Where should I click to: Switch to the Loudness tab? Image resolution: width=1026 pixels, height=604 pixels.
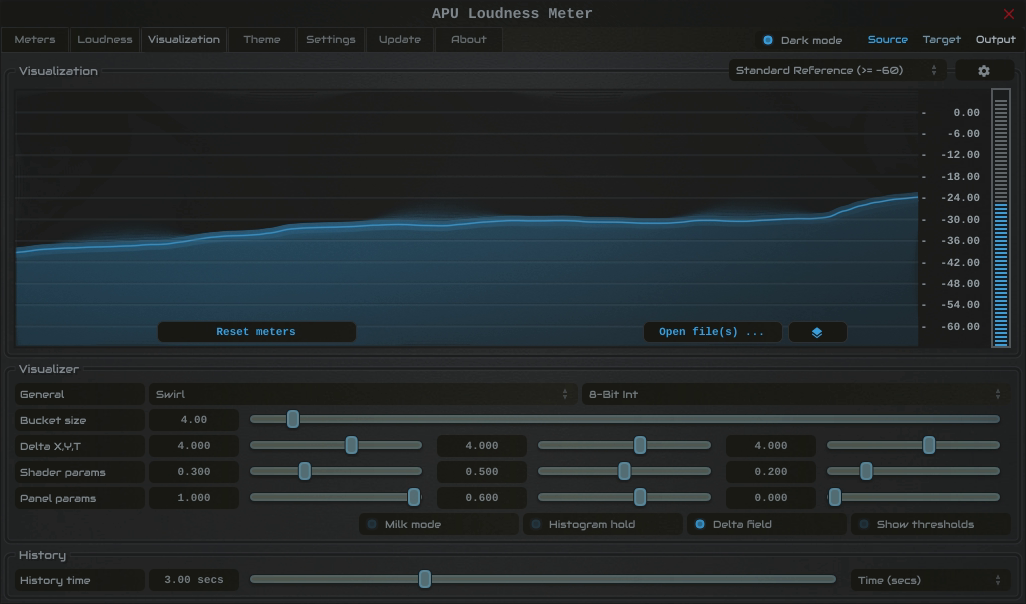click(x=105, y=39)
